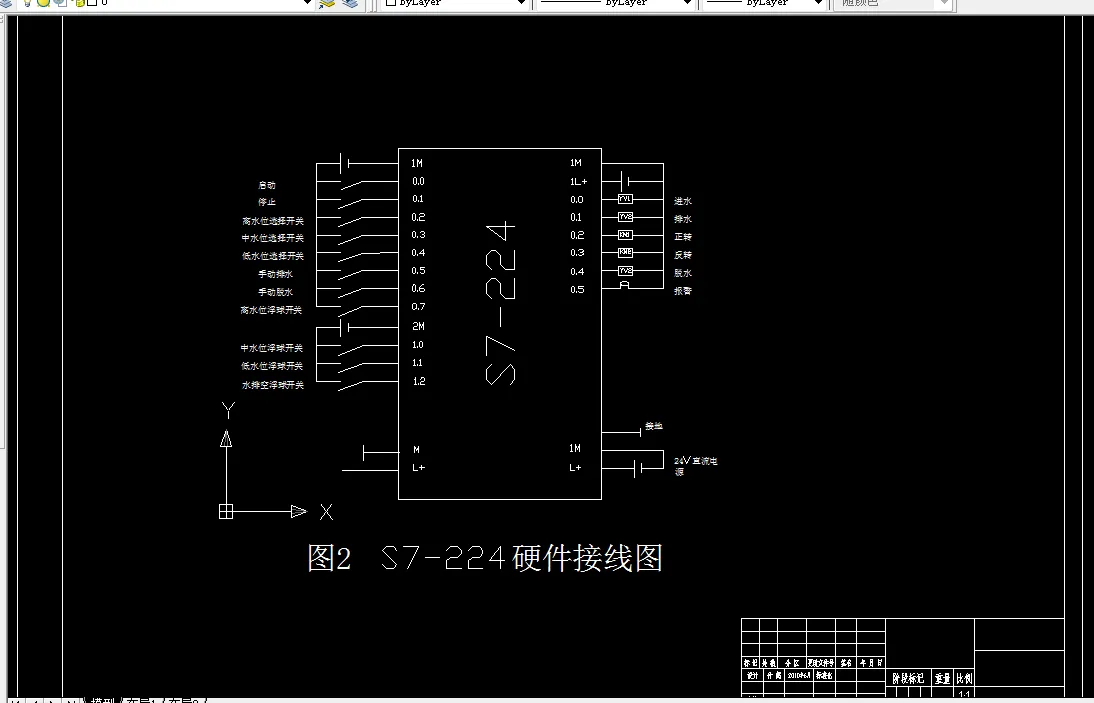Select the 正转 output label
The width and height of the screenshot is (1094, 703).
coord(683,237)
